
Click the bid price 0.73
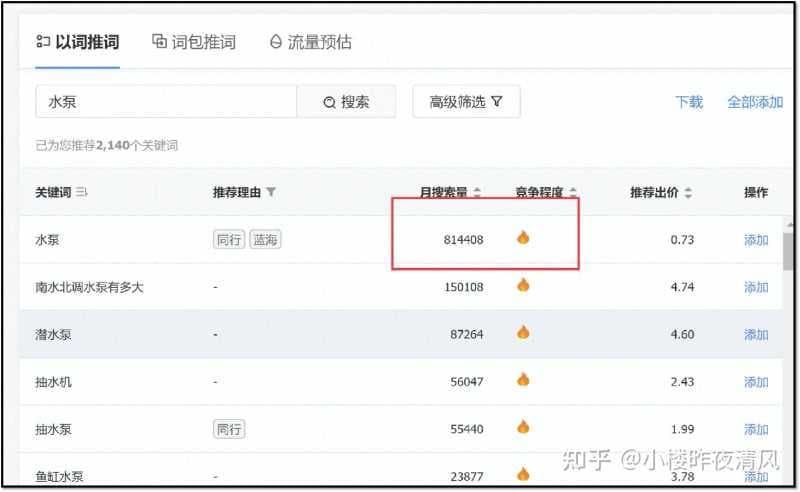(682, 240)
